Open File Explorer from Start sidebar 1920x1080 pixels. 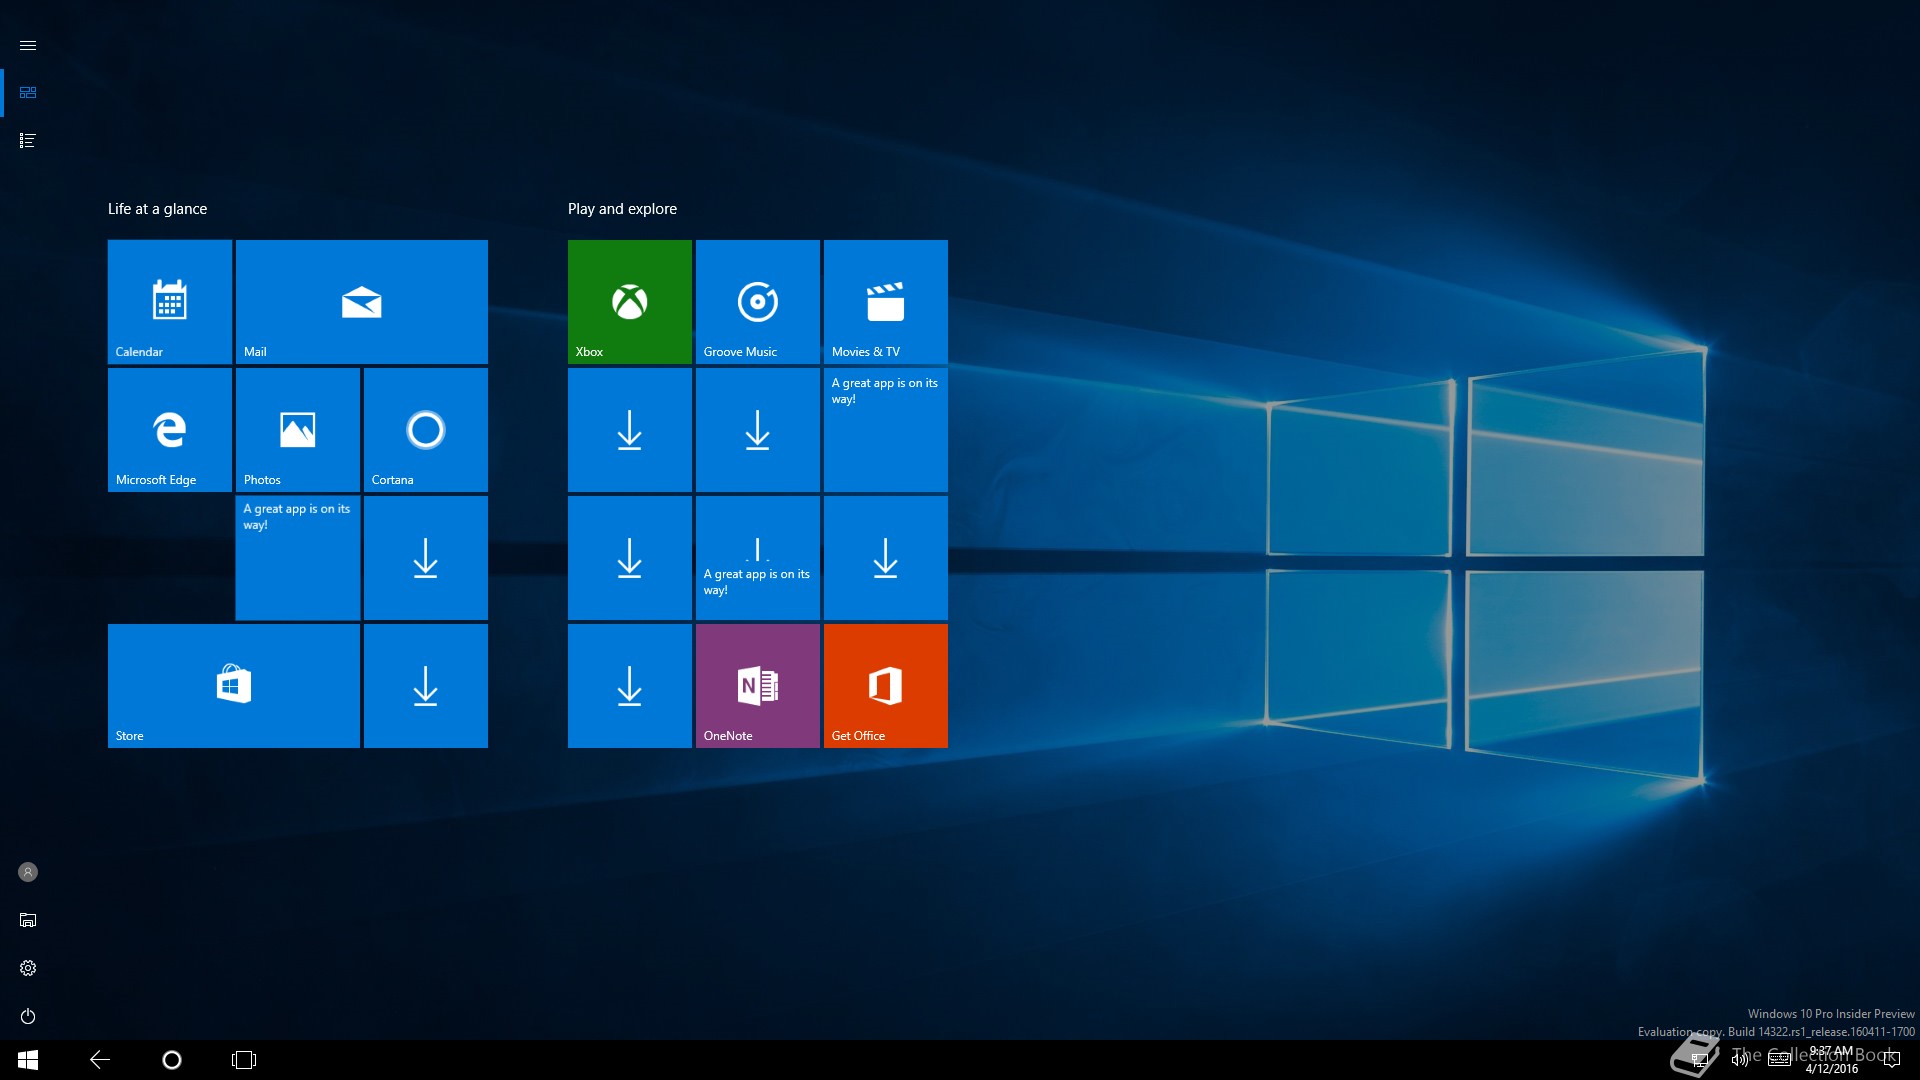coord(28,920)
